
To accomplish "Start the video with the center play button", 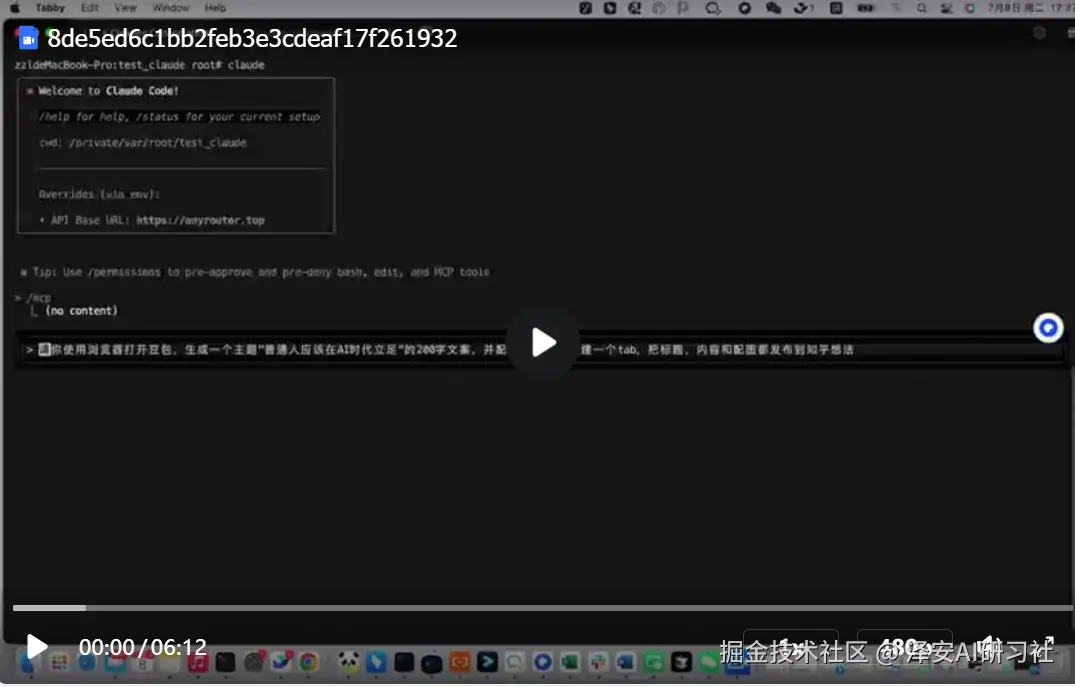I will 543,342.
